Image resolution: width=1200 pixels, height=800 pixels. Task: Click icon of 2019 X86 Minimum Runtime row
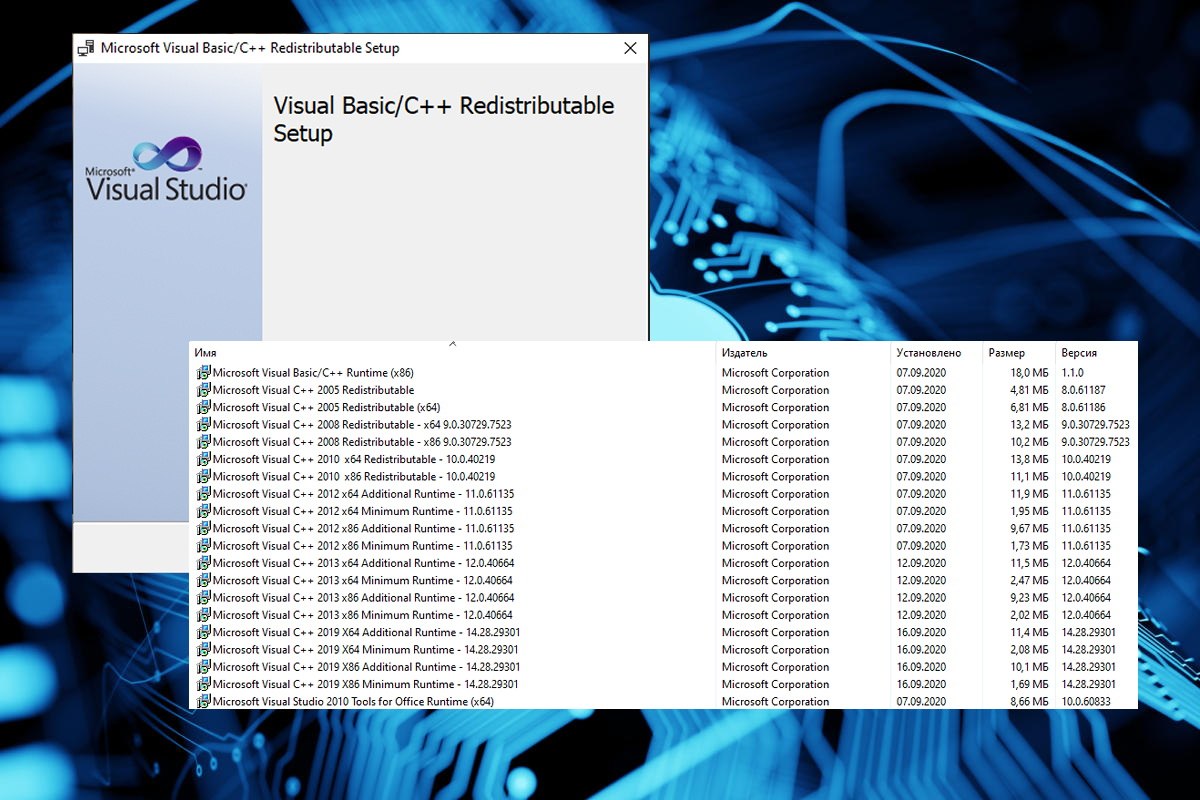[x=203, y=684]
